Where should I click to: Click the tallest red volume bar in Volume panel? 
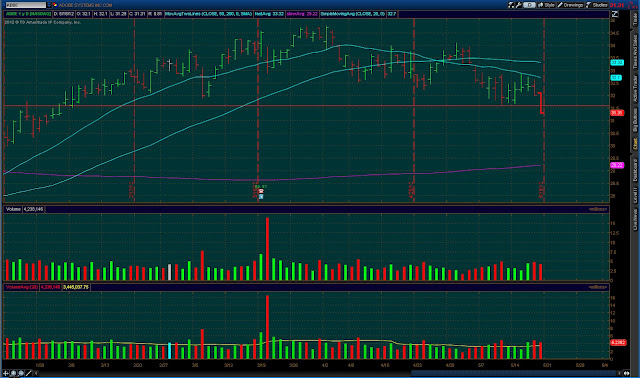click(267, 249)
